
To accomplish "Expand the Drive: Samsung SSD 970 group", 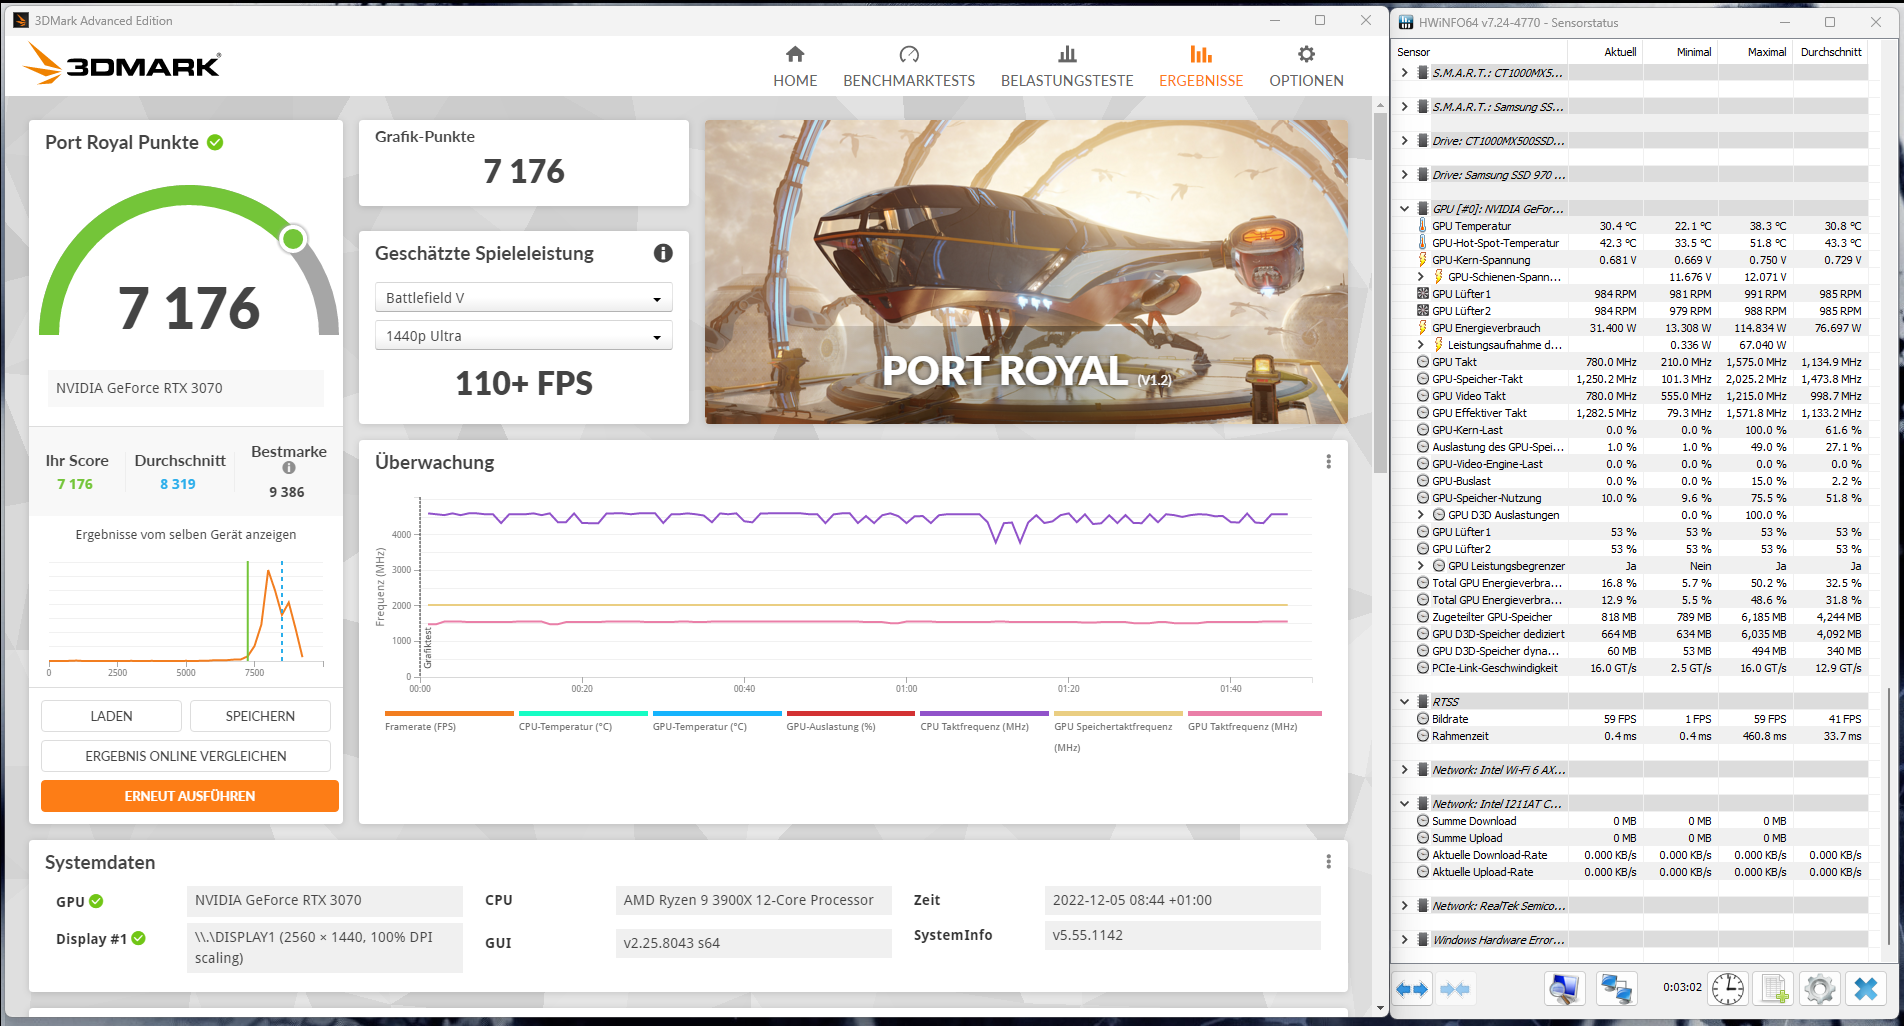I will click(1405, 175).
